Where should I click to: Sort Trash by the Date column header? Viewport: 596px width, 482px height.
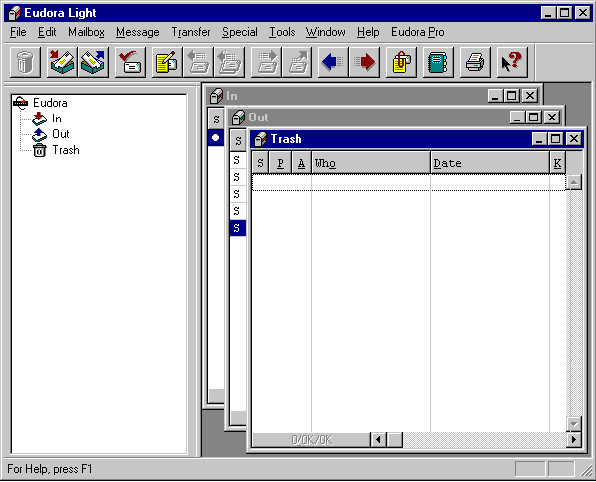point(490,163)
